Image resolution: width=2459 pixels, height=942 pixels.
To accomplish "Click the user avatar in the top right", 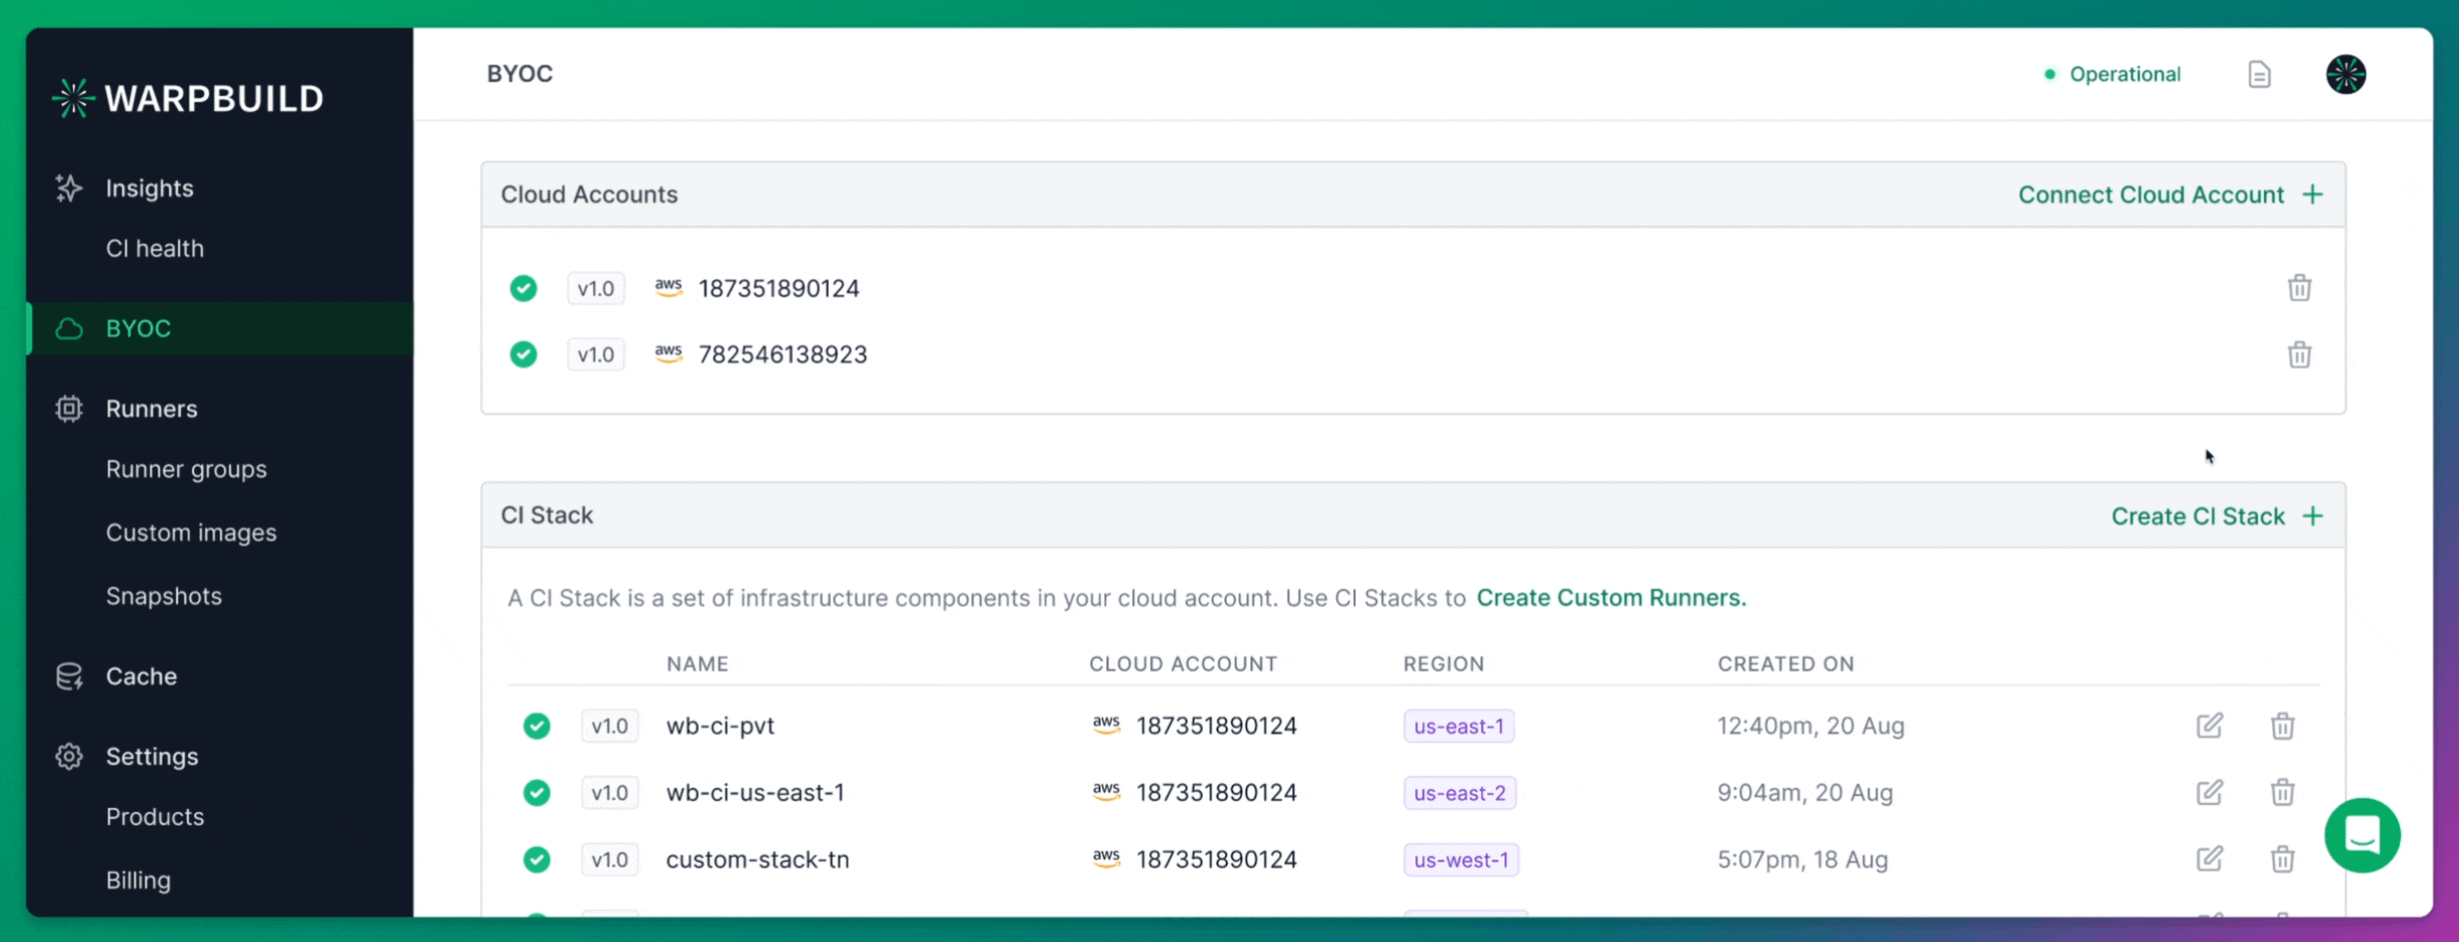I will [2345, 73].
